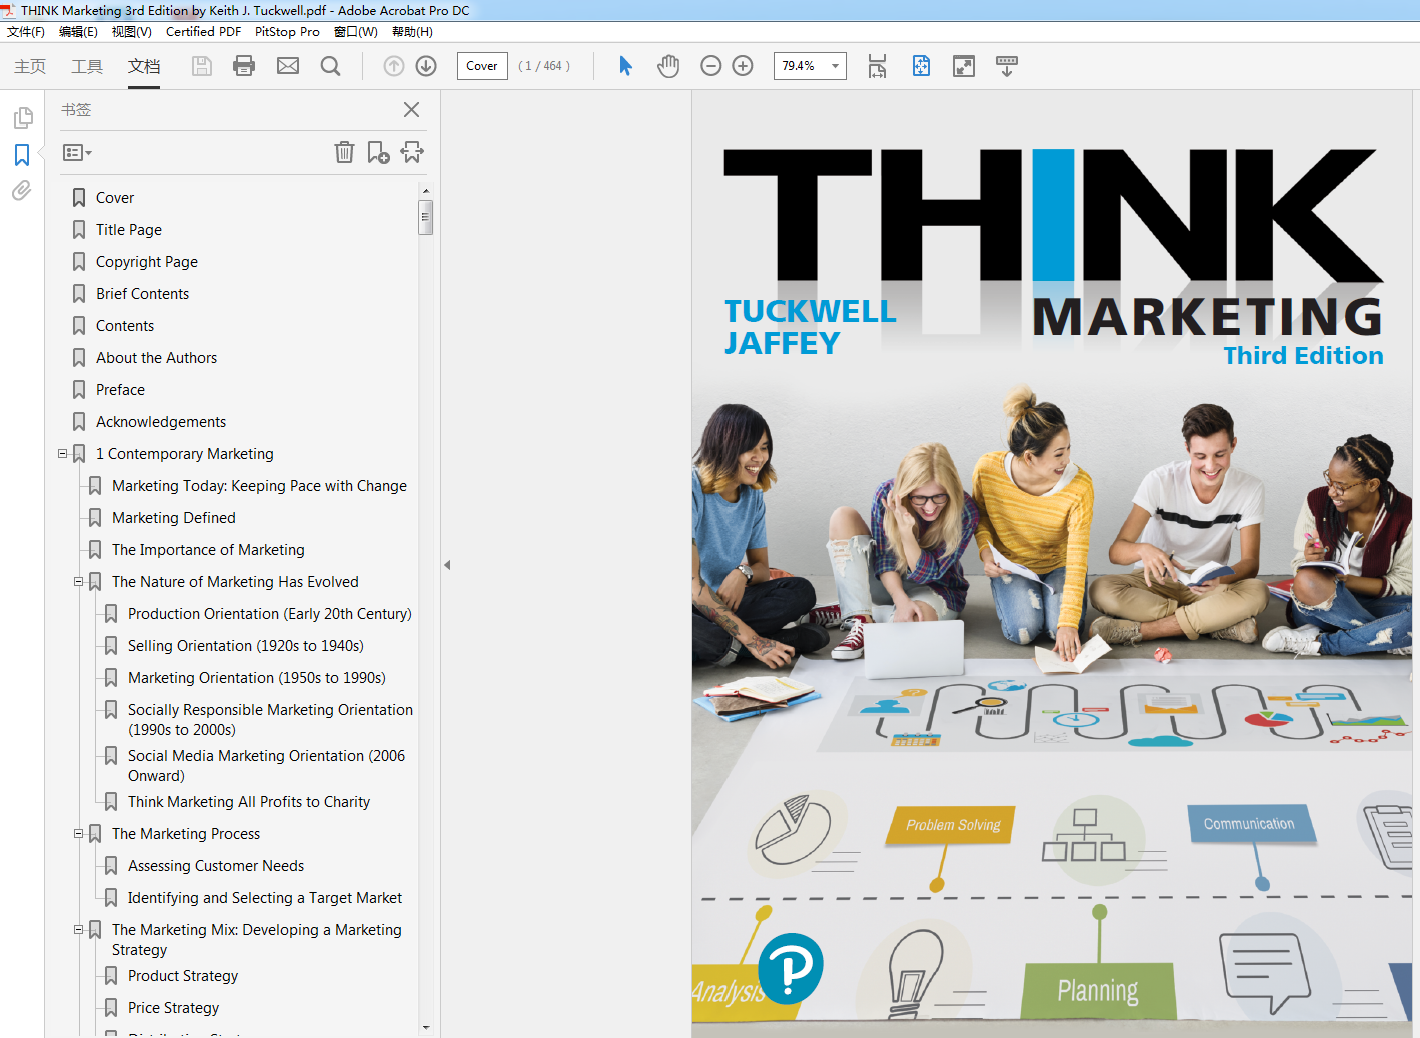The height and width of the screenshot is (1038, 1420).
Task: Open the 帮助(H) menu
Action: coord(412,32)
